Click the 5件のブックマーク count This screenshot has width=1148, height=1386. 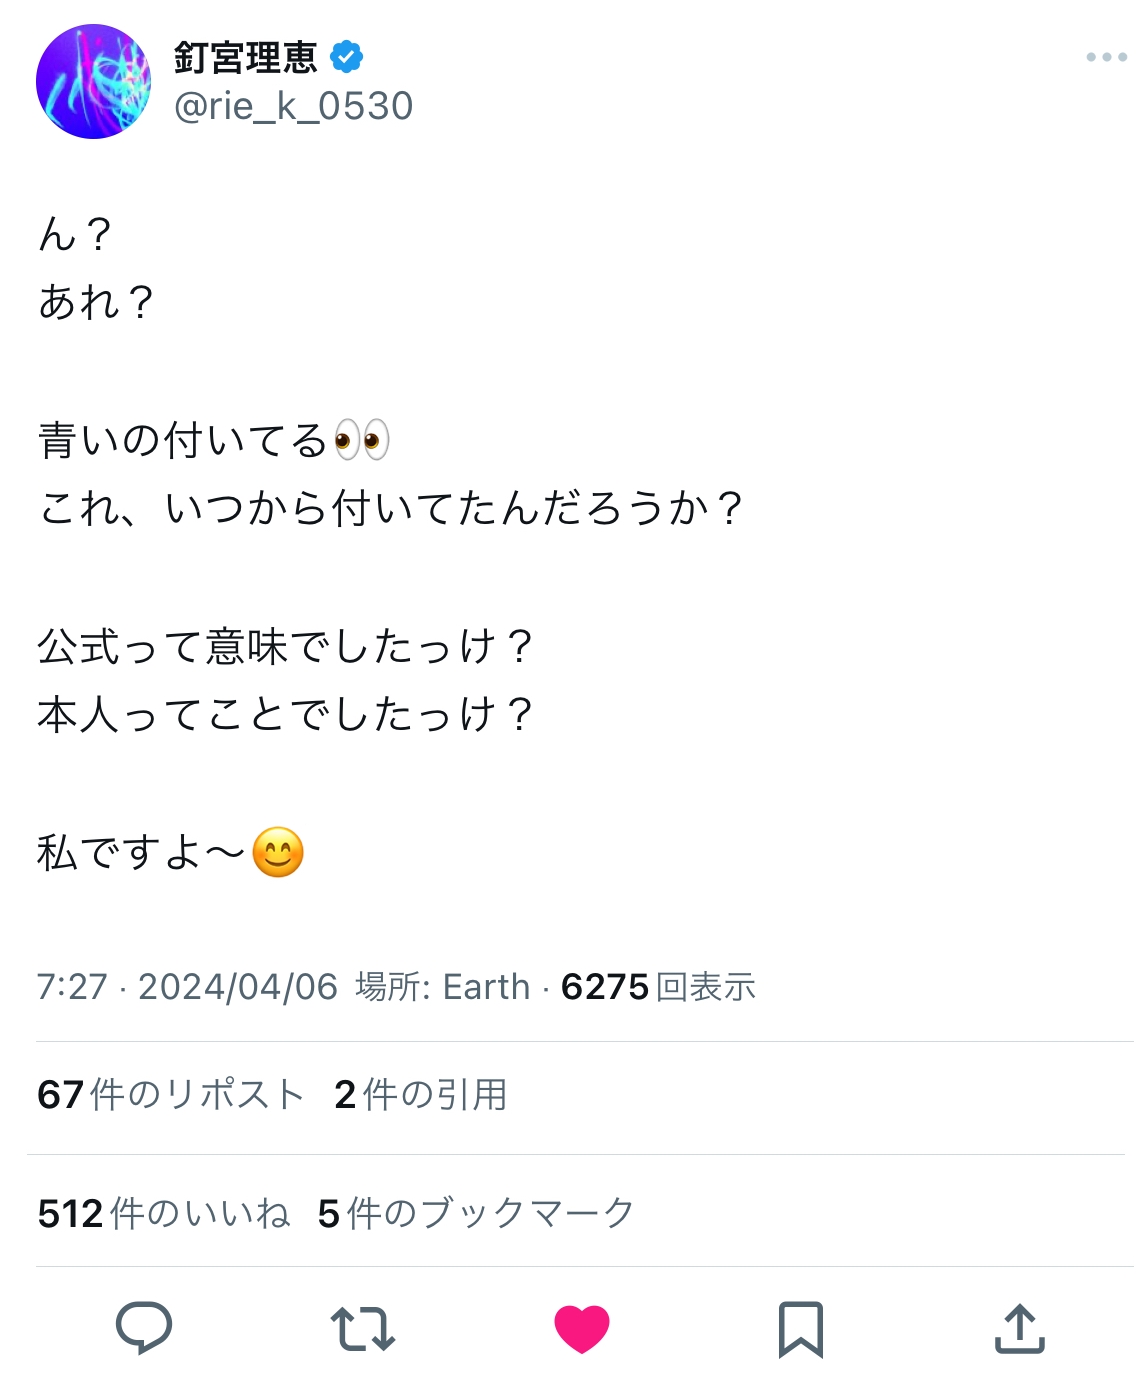tap(476, 1213)
